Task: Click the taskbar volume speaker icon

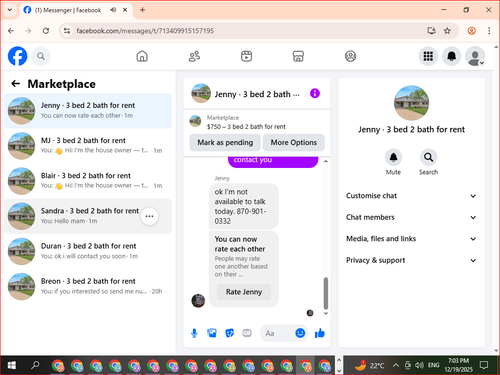Action: point(420,365)
